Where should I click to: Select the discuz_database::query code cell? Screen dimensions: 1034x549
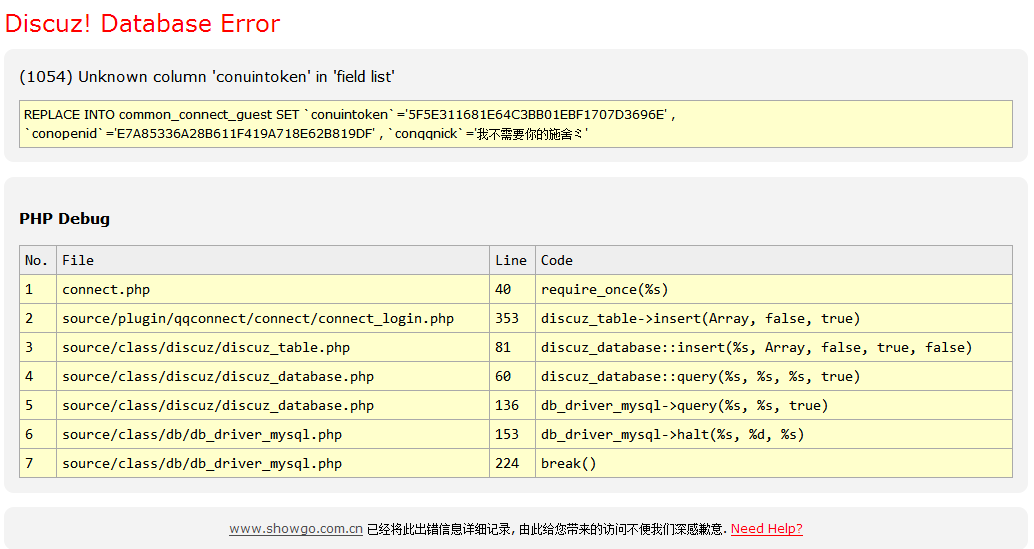coord(774,376)
